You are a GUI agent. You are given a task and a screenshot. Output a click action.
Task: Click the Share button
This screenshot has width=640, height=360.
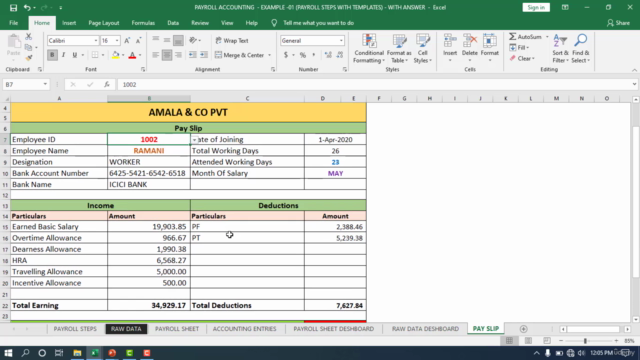[x=618, y=23]
